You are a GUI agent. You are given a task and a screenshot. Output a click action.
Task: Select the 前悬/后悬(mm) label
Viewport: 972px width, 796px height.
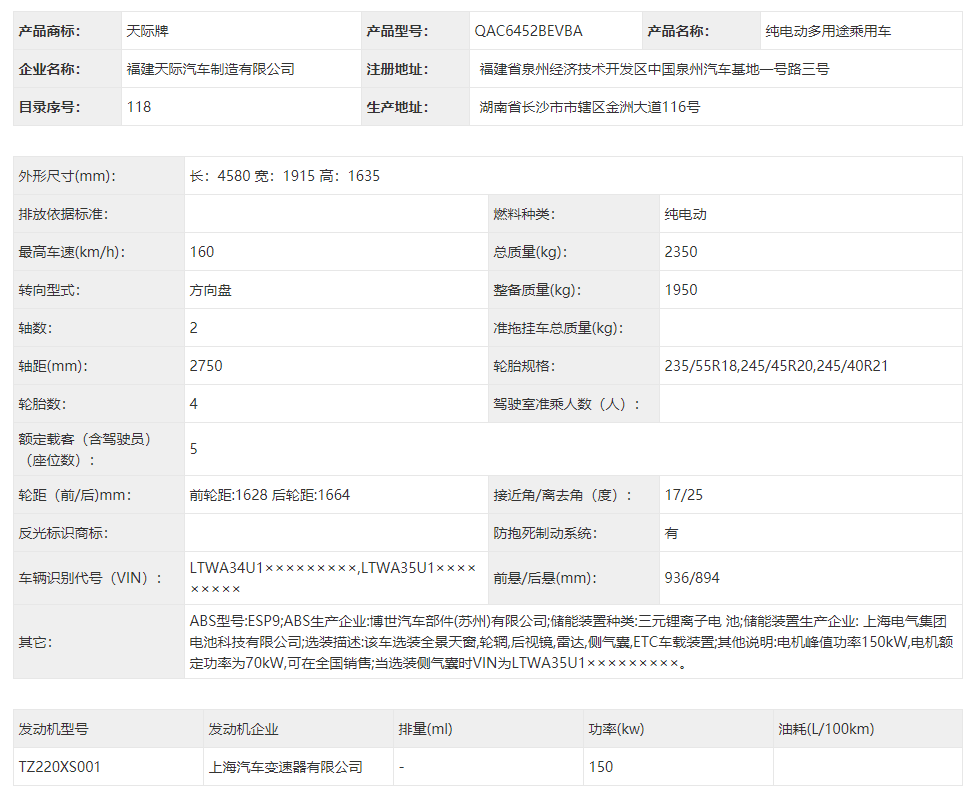pos(545,578)
